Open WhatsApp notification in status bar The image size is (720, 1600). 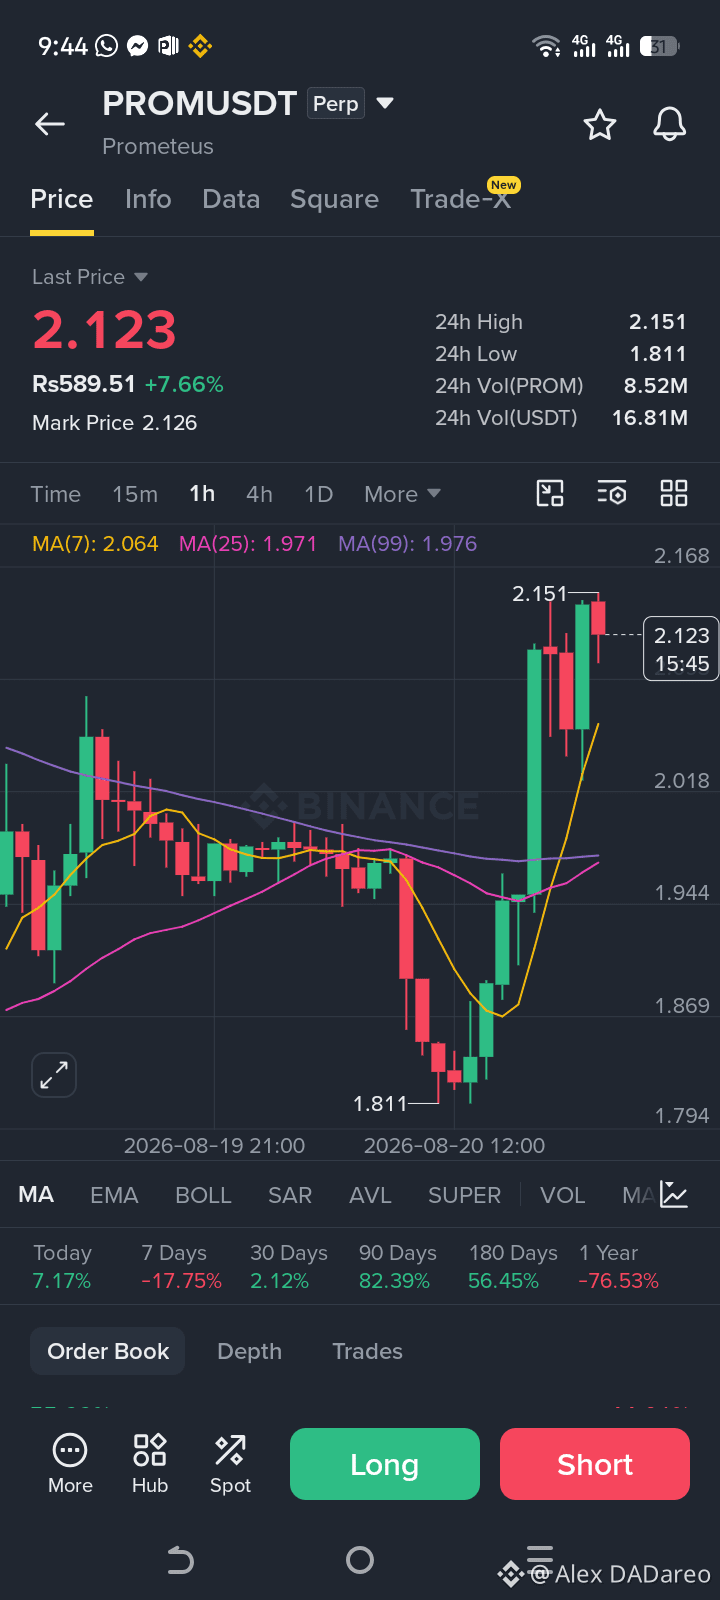click(x=106, y=46)
